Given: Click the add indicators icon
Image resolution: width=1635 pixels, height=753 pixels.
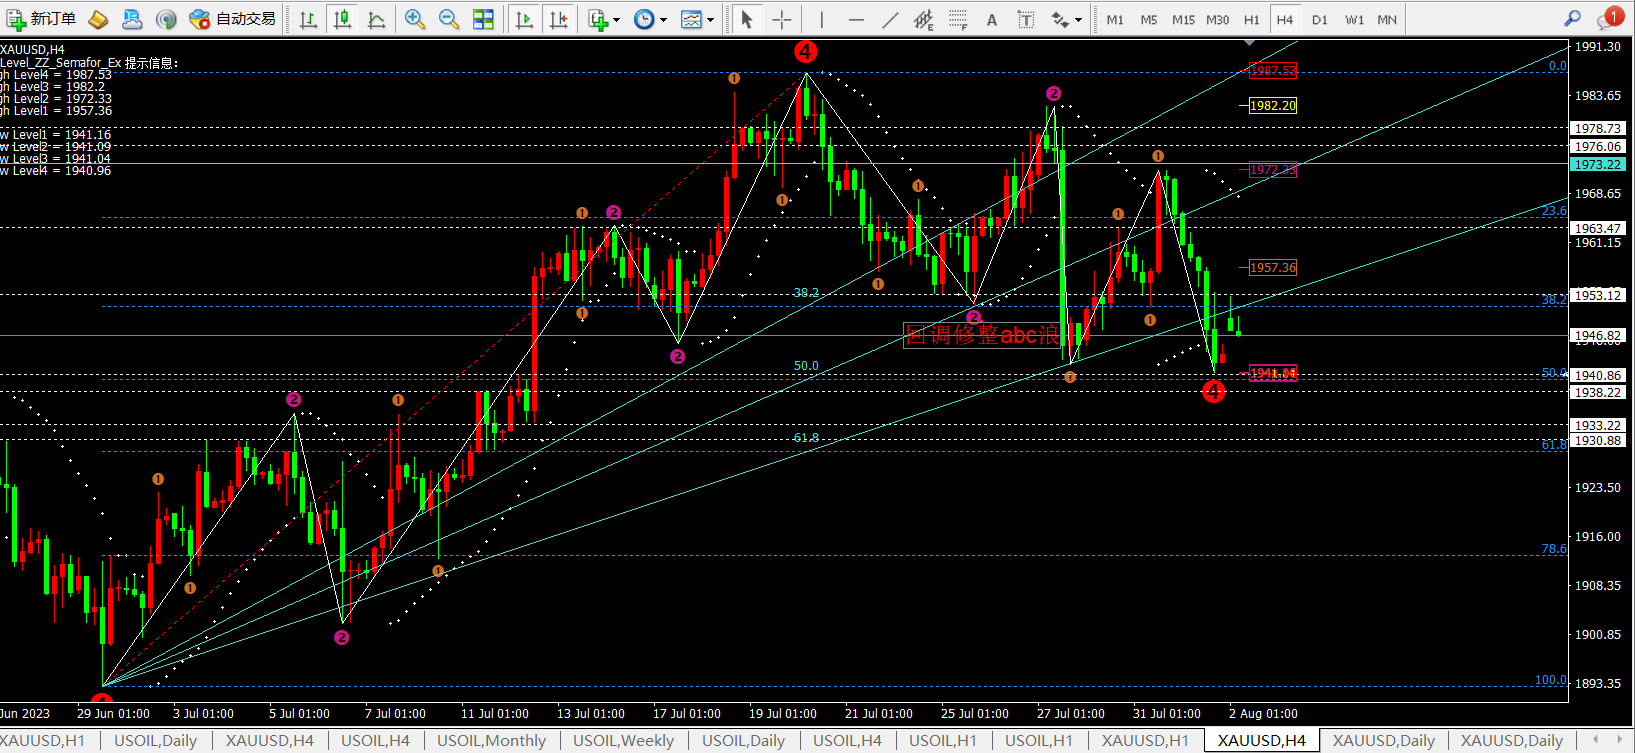Looking at the screenshot, I should point(598,19).
